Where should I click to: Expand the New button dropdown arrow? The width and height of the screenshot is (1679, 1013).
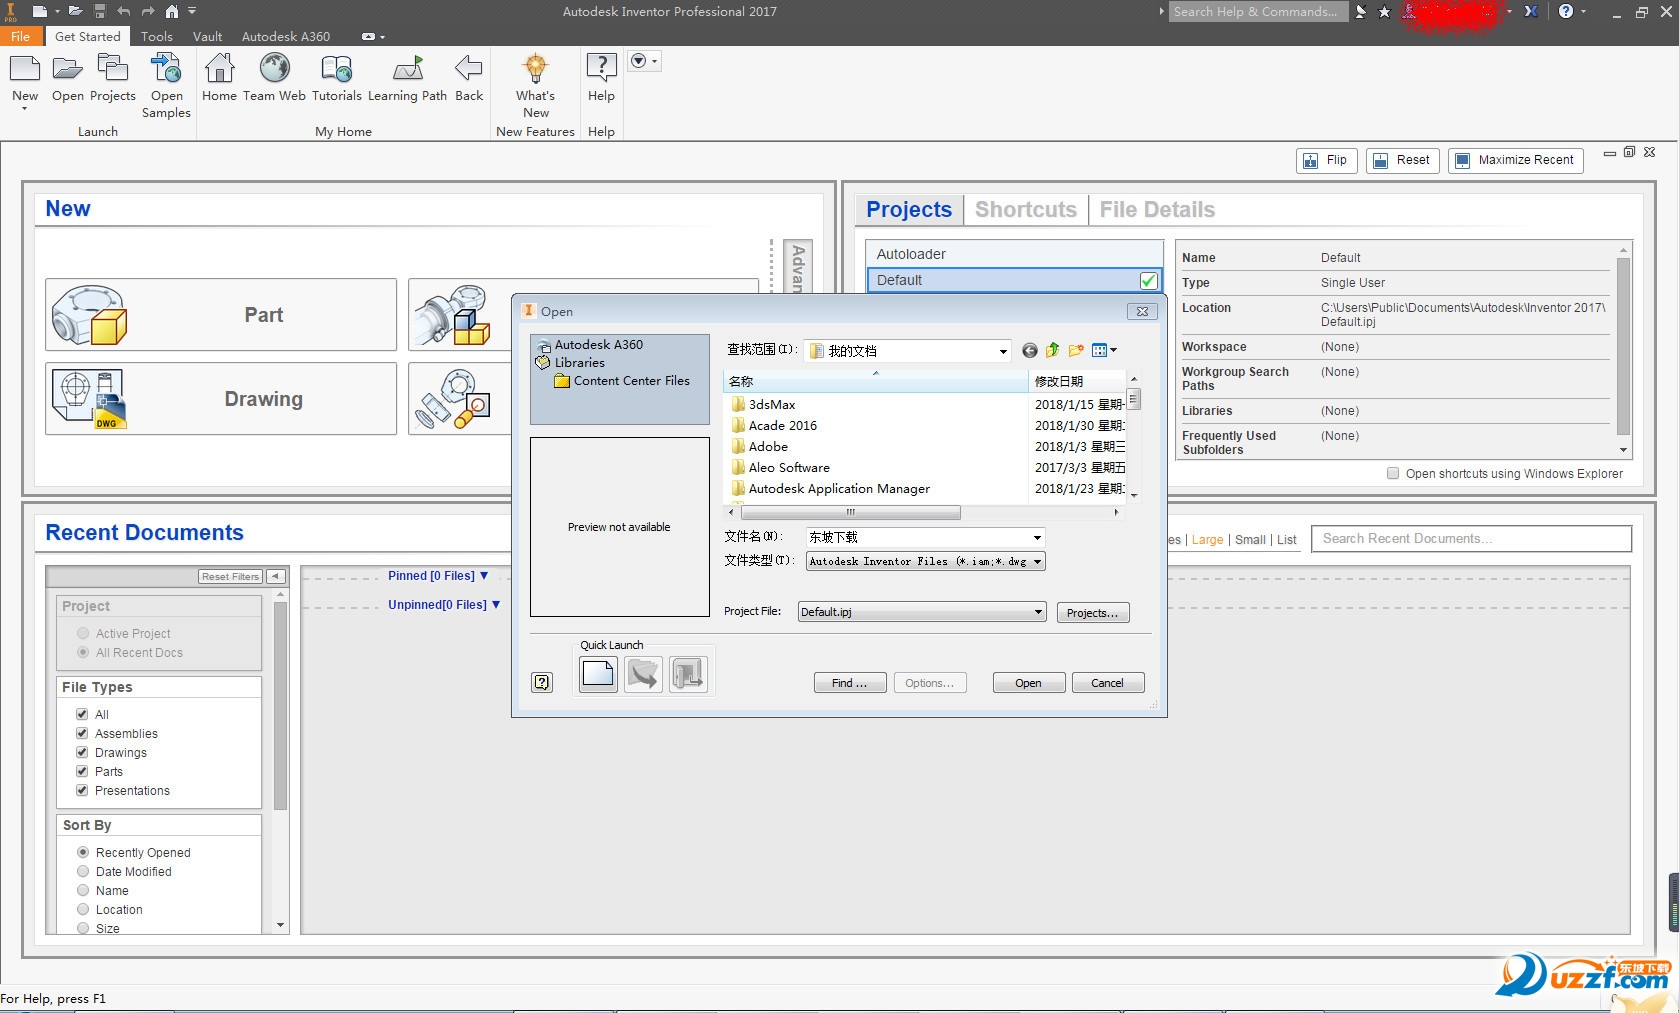[25, 109]
